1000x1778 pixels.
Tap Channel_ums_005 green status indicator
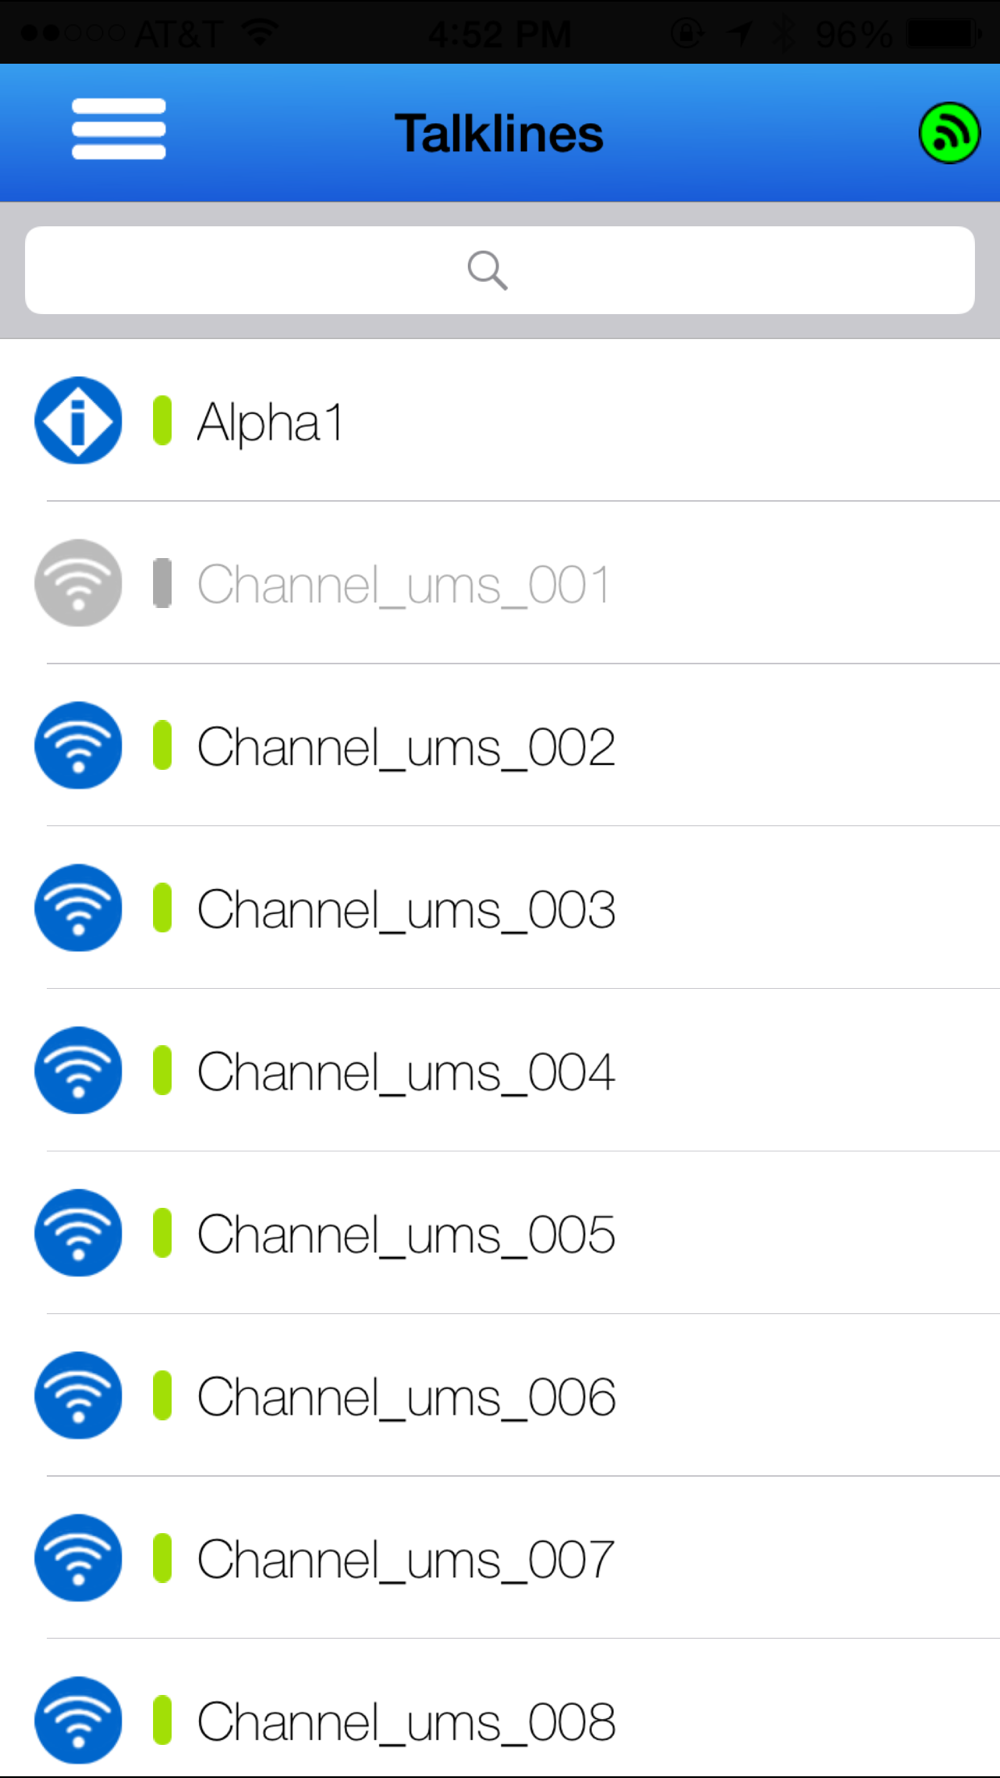pyautogui.click(x=162, y=1233)
